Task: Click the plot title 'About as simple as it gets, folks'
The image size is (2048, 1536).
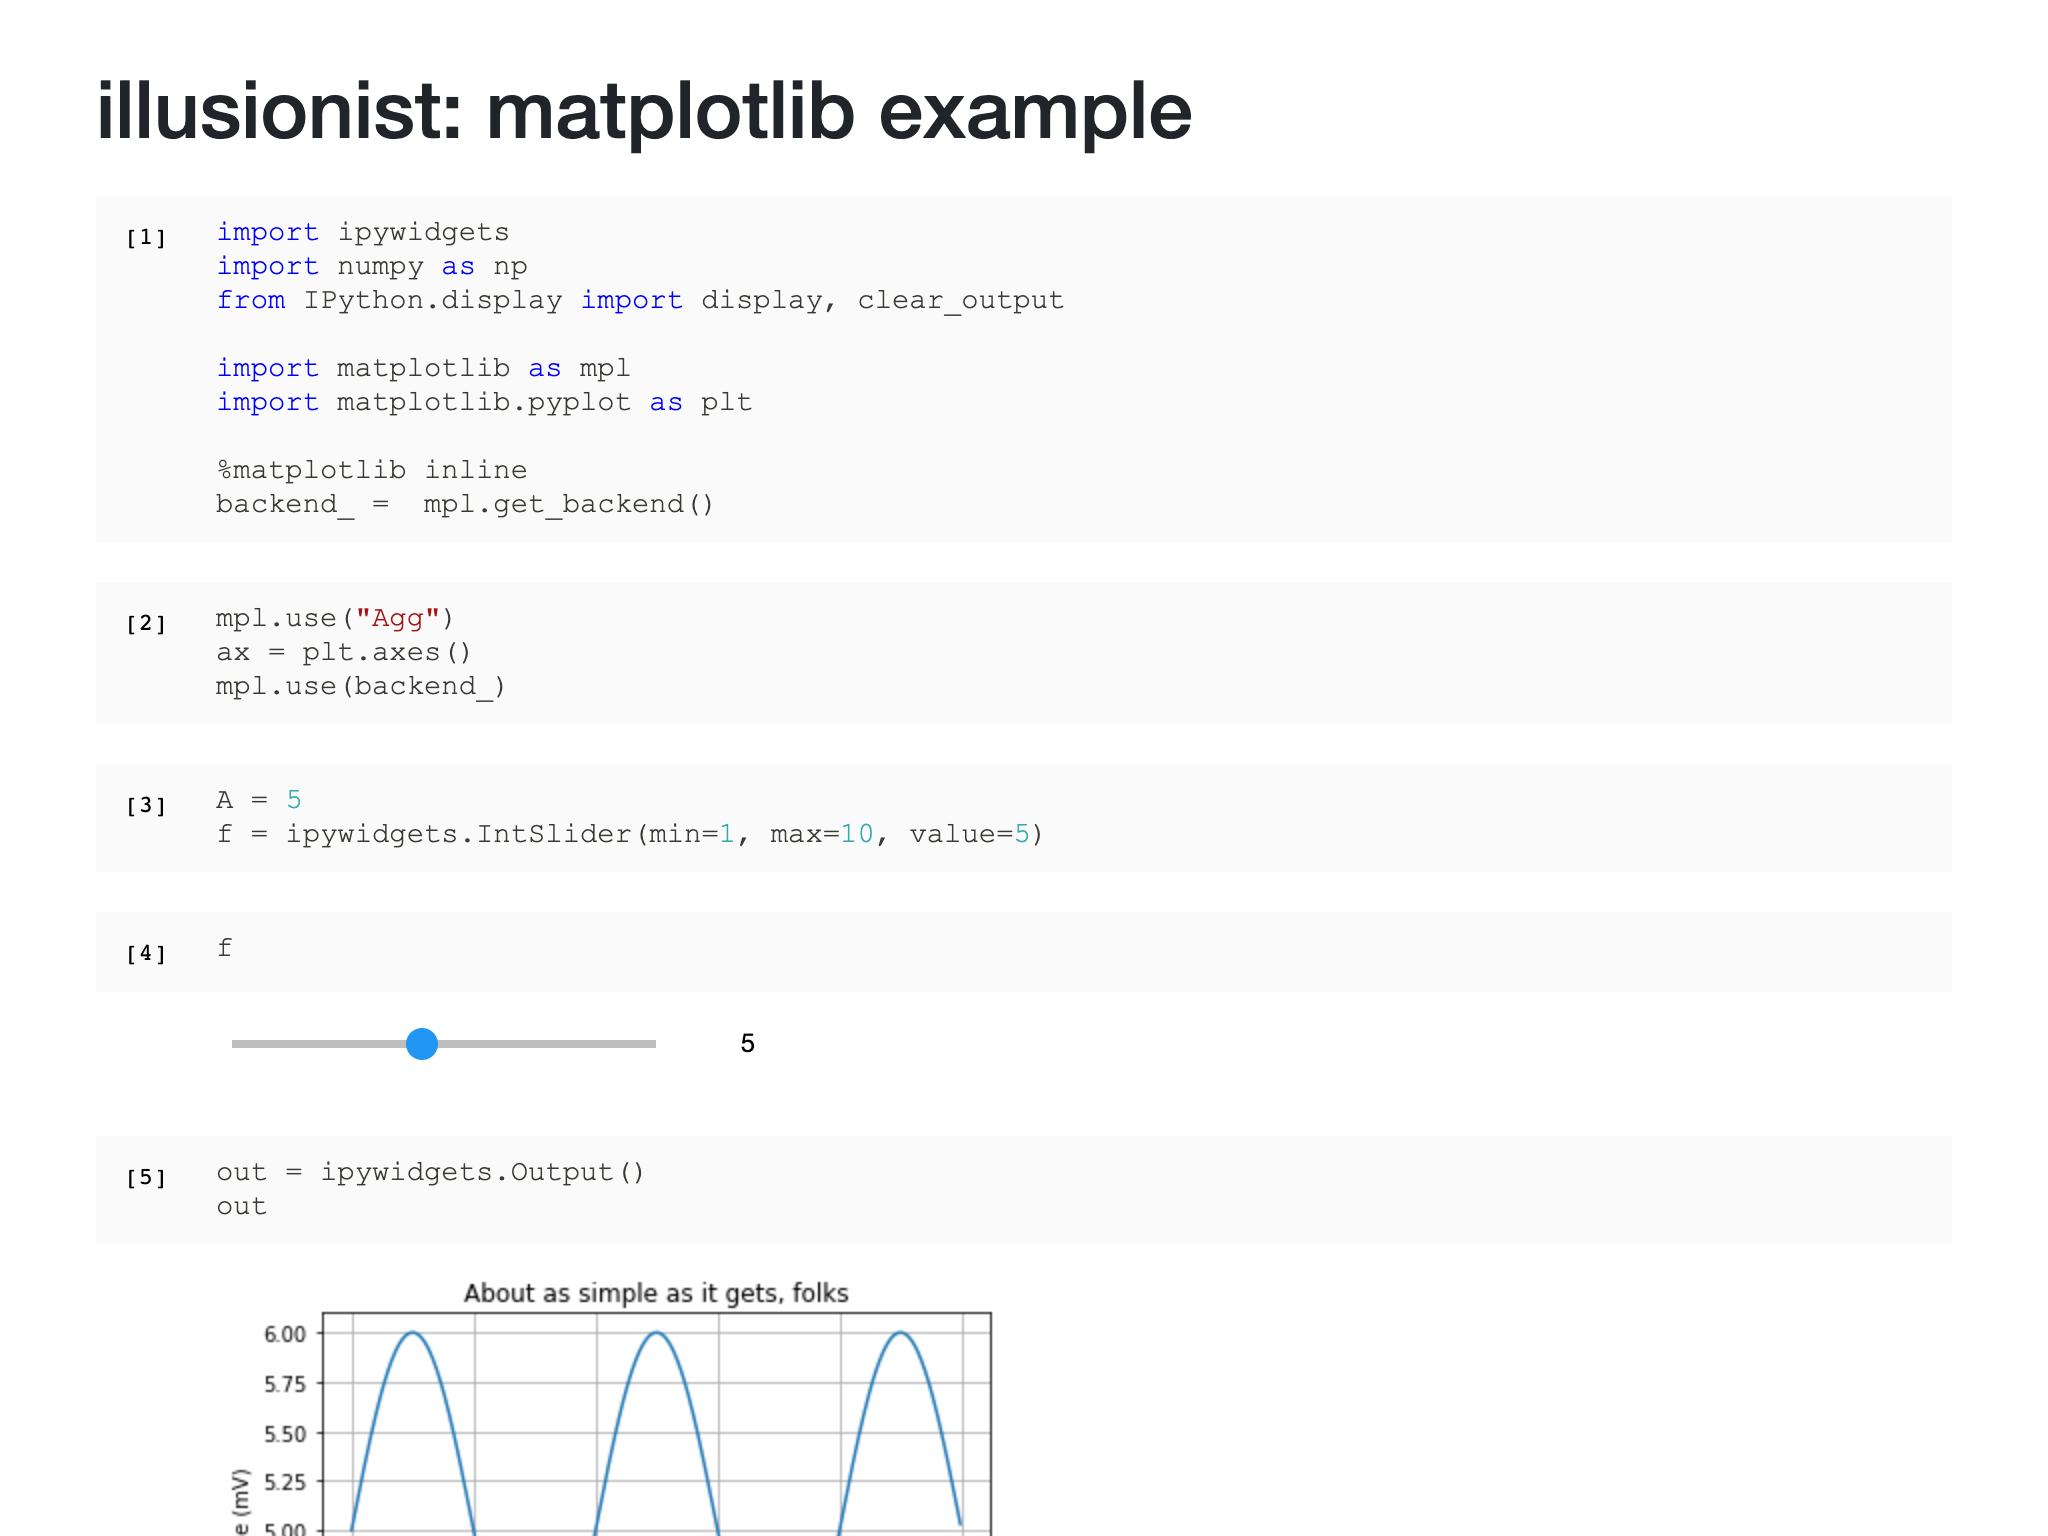Action: tap(657, 1292)
